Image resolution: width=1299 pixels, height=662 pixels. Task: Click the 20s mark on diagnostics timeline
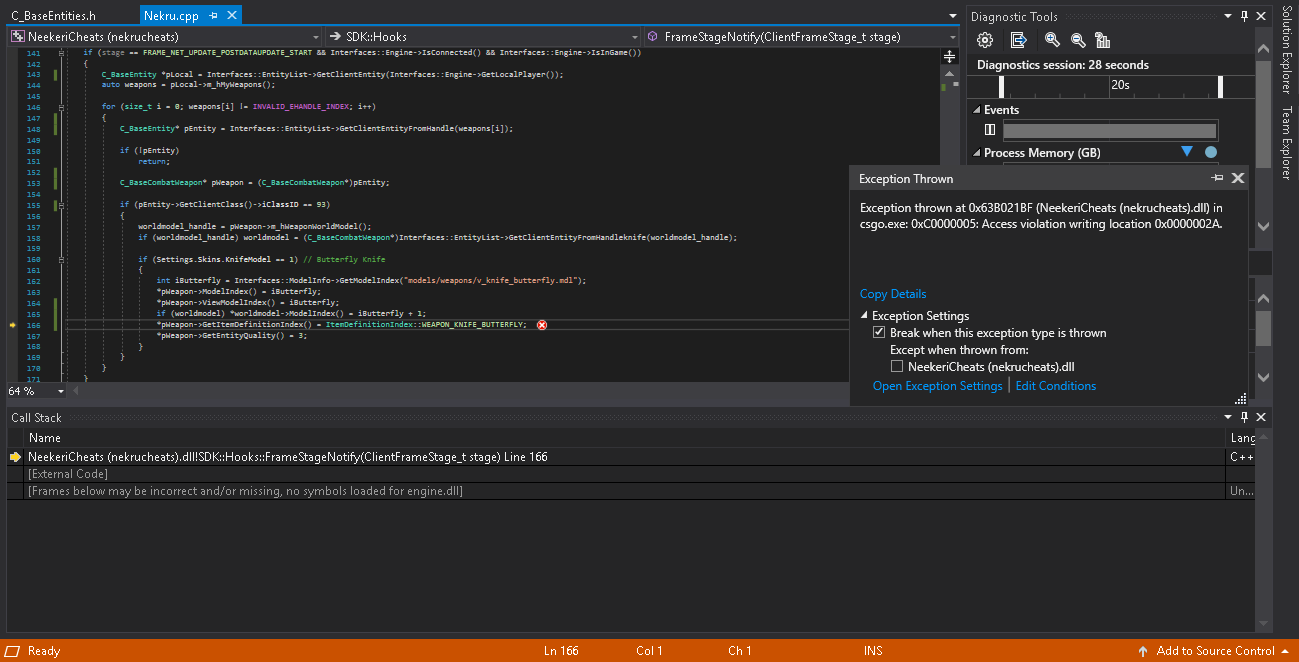click(x=1120, y=86)
